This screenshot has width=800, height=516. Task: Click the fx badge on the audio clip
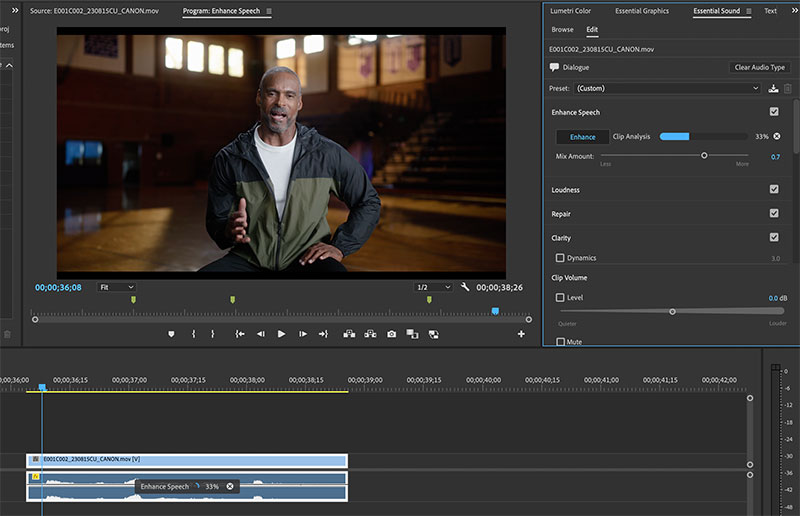35,477
